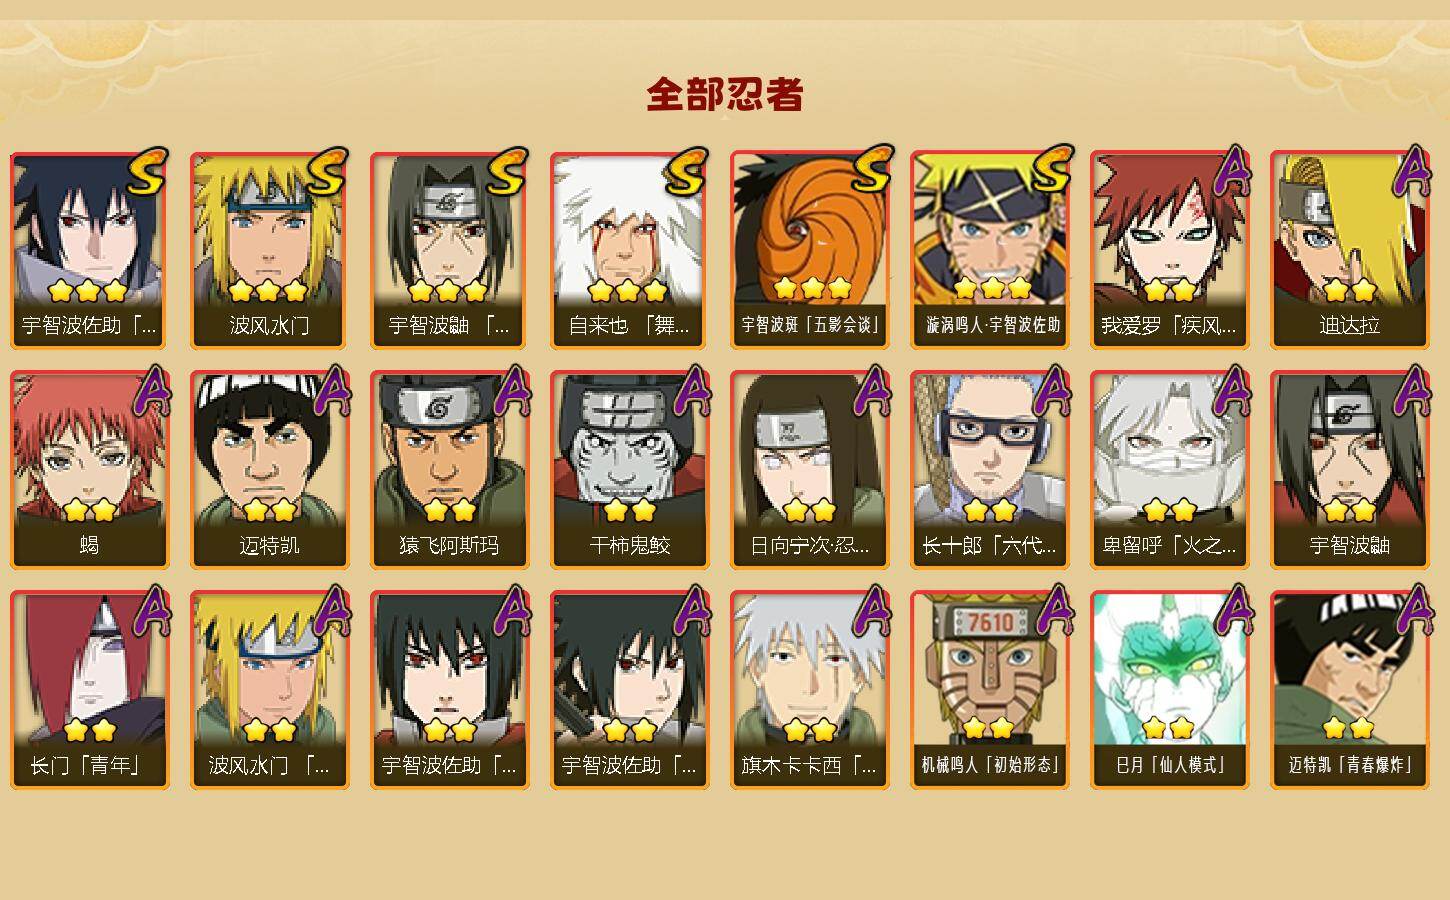Click 卑留呼「火之...」name label
The image size is (1450, 900).
click(1169, 545)
